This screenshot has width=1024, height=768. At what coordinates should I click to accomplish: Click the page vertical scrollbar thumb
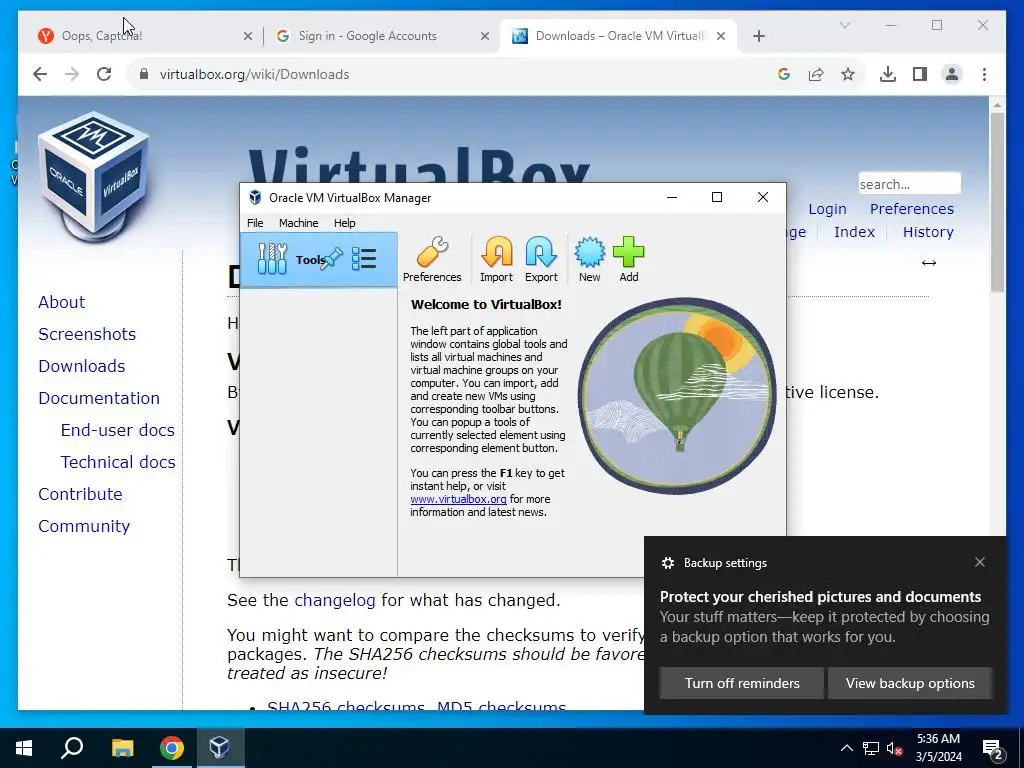pos(997,202)
